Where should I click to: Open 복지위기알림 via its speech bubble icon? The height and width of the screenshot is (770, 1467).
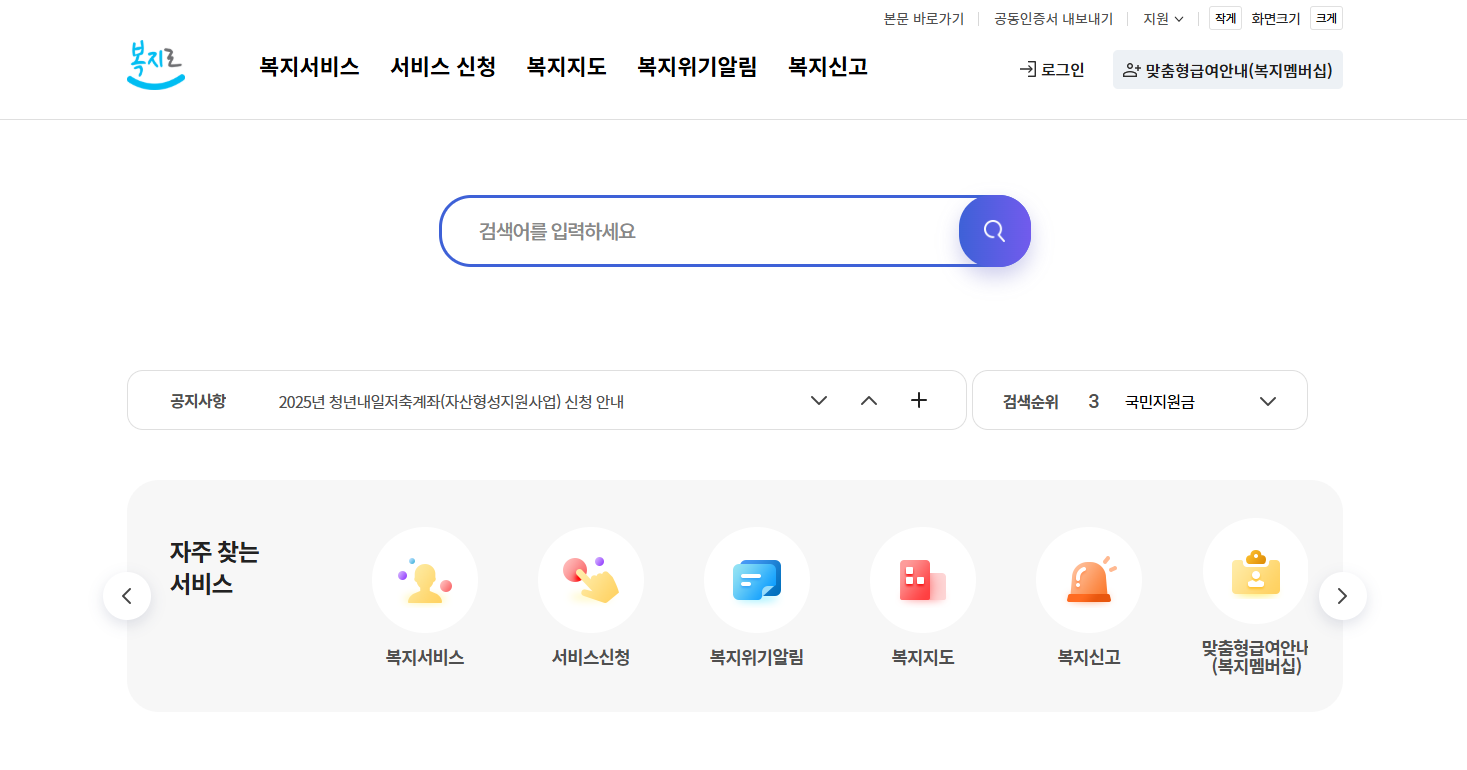(757, 579)
